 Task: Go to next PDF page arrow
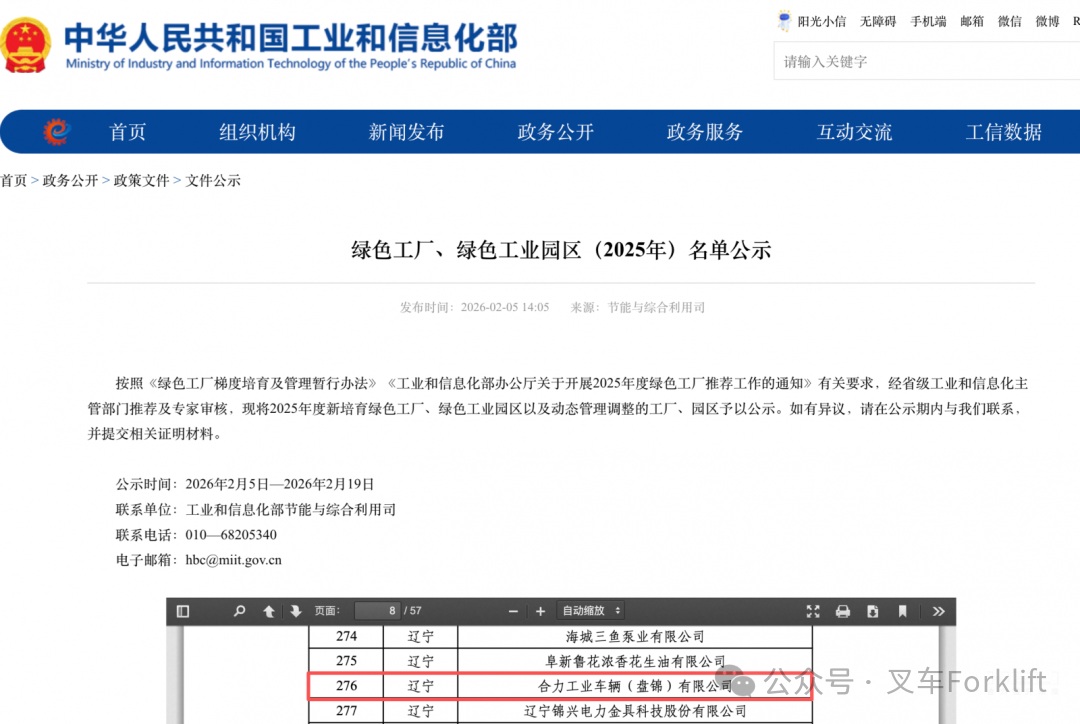[x=296, y=611]
